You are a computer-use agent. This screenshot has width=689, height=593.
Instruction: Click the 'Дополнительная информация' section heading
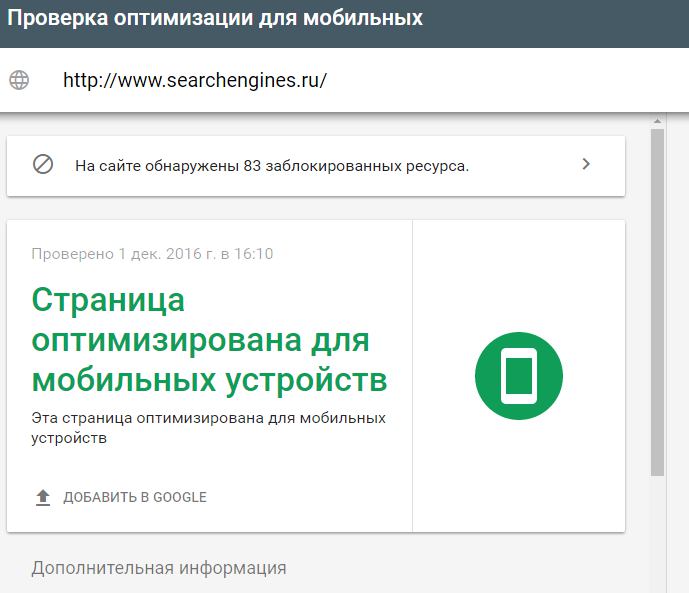tap(159, 568)
